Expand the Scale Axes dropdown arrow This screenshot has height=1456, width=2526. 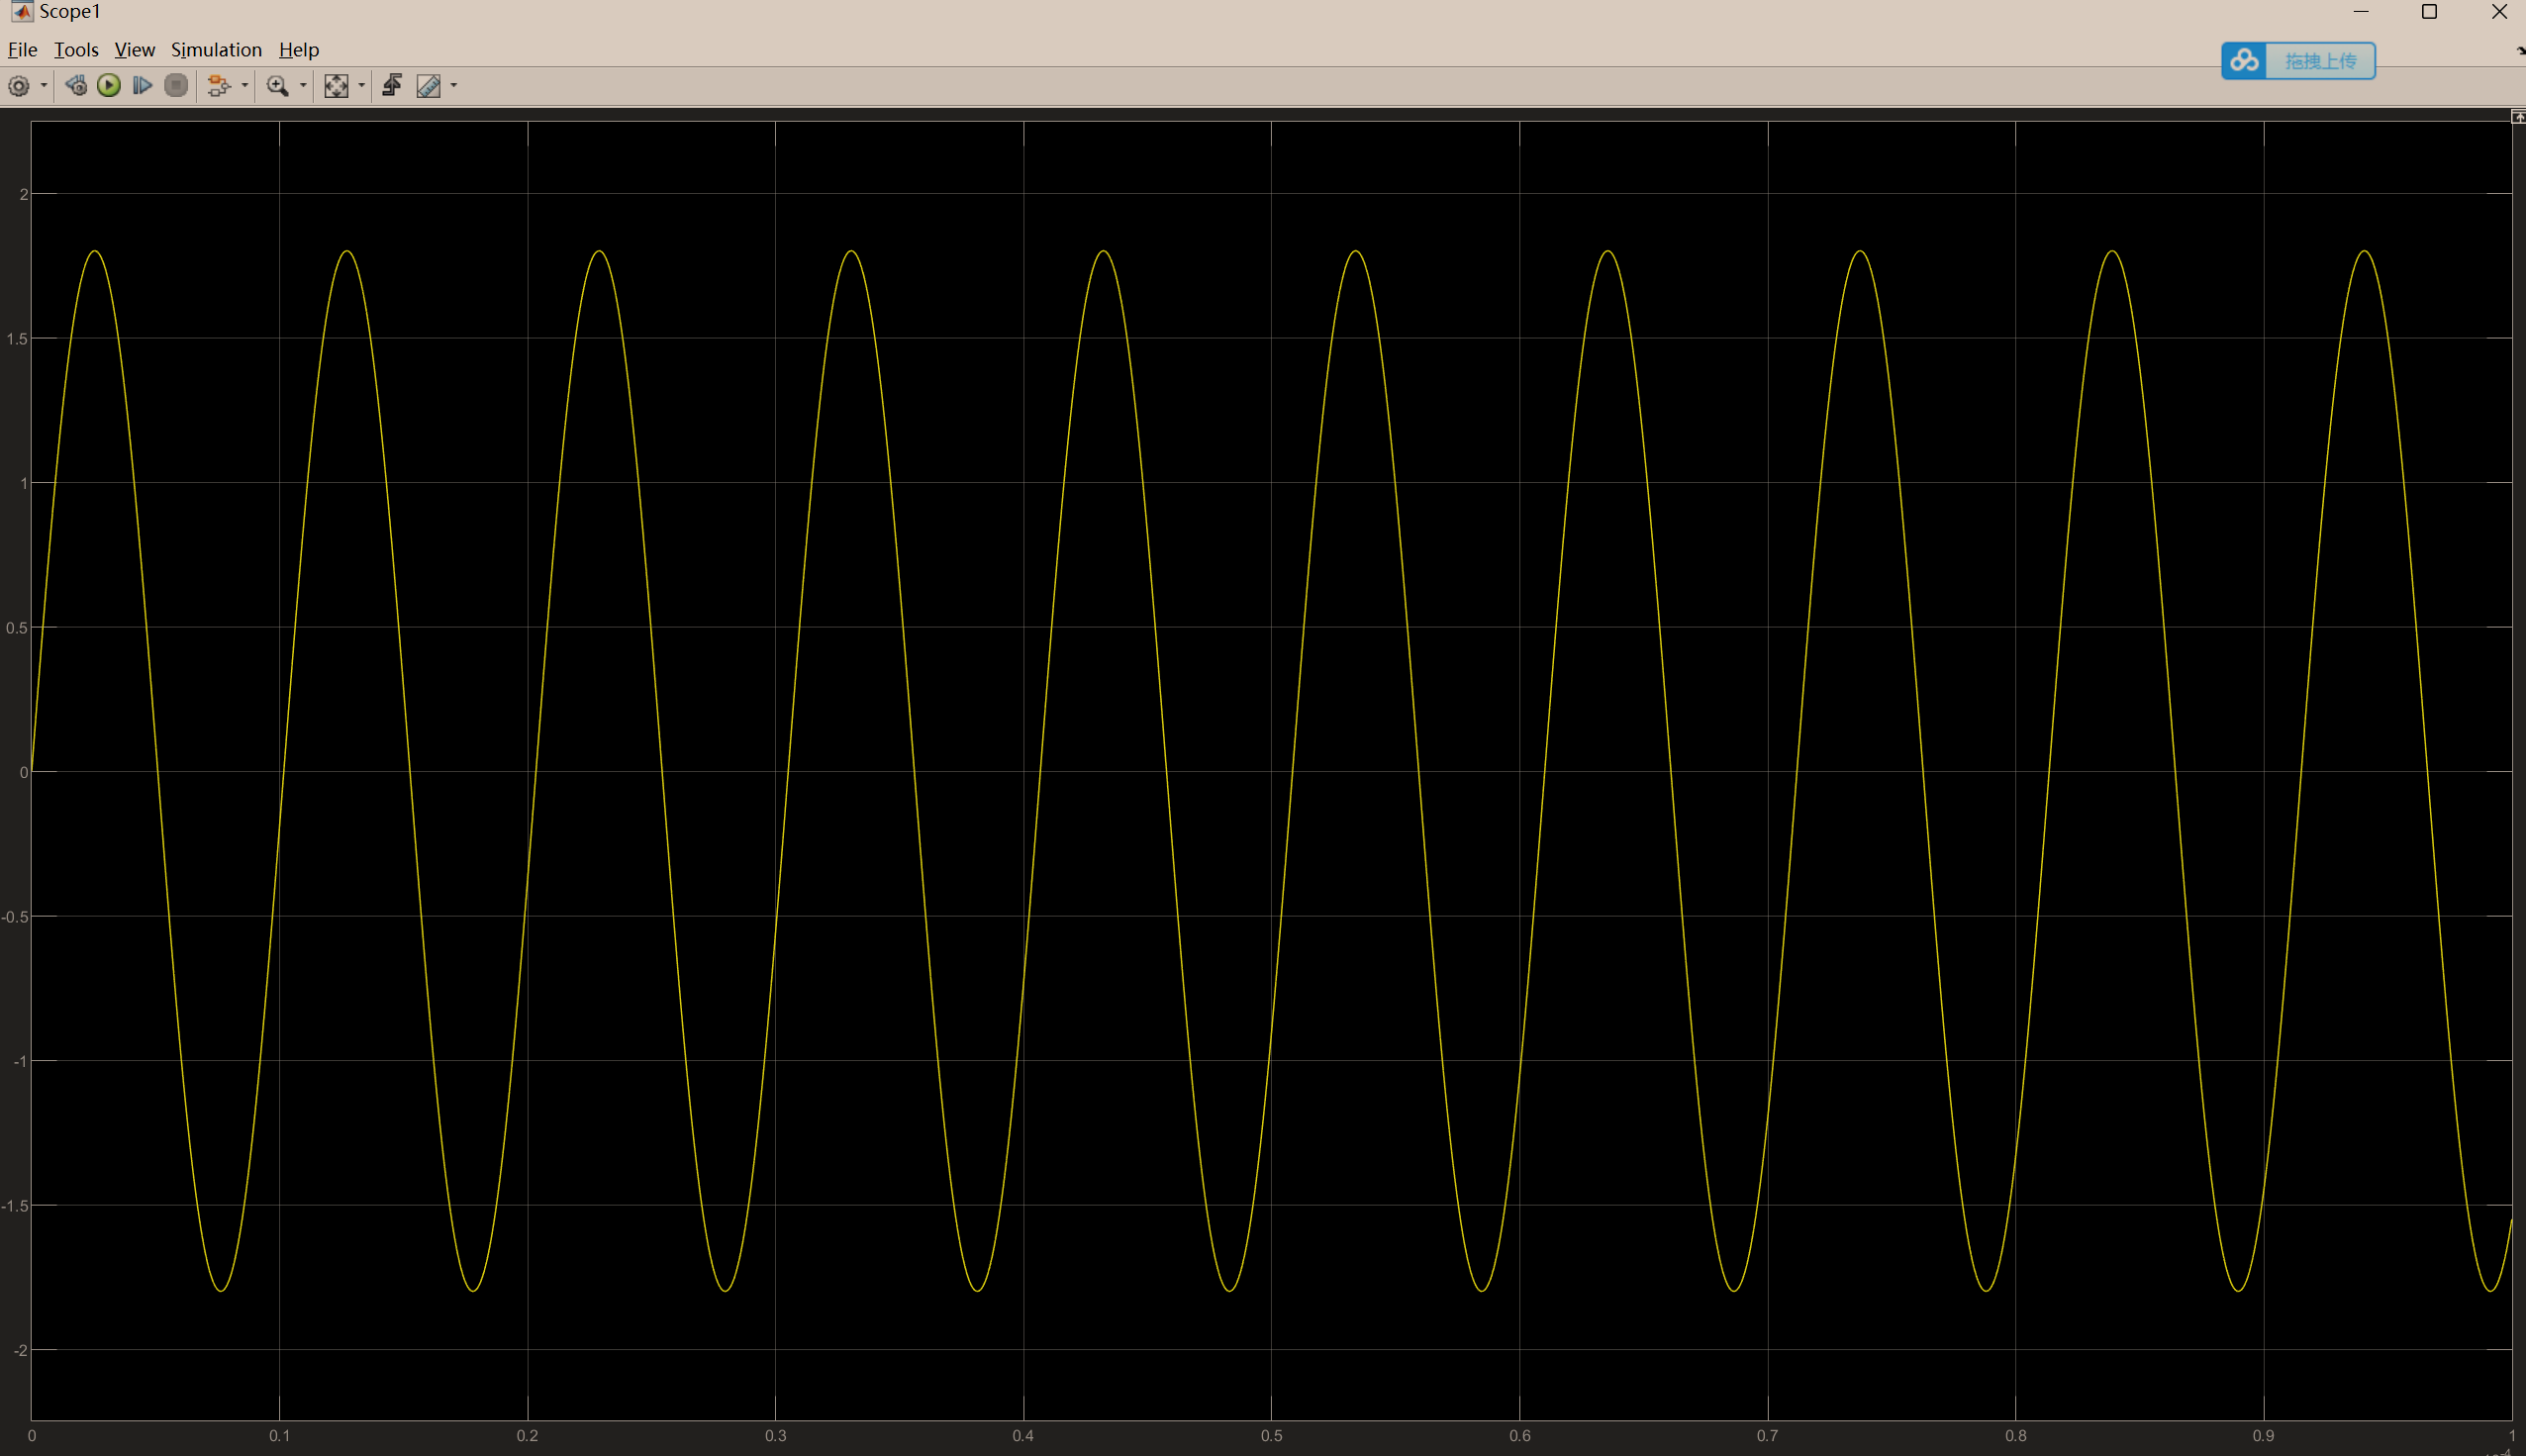click(x=362, y=86)
